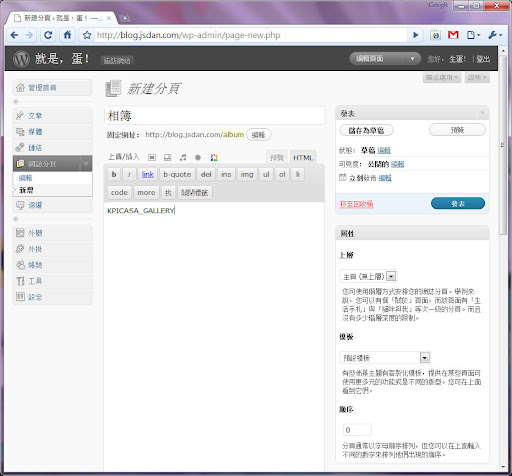Click the save draft button
512x476 pixels.
pos(366,130)
